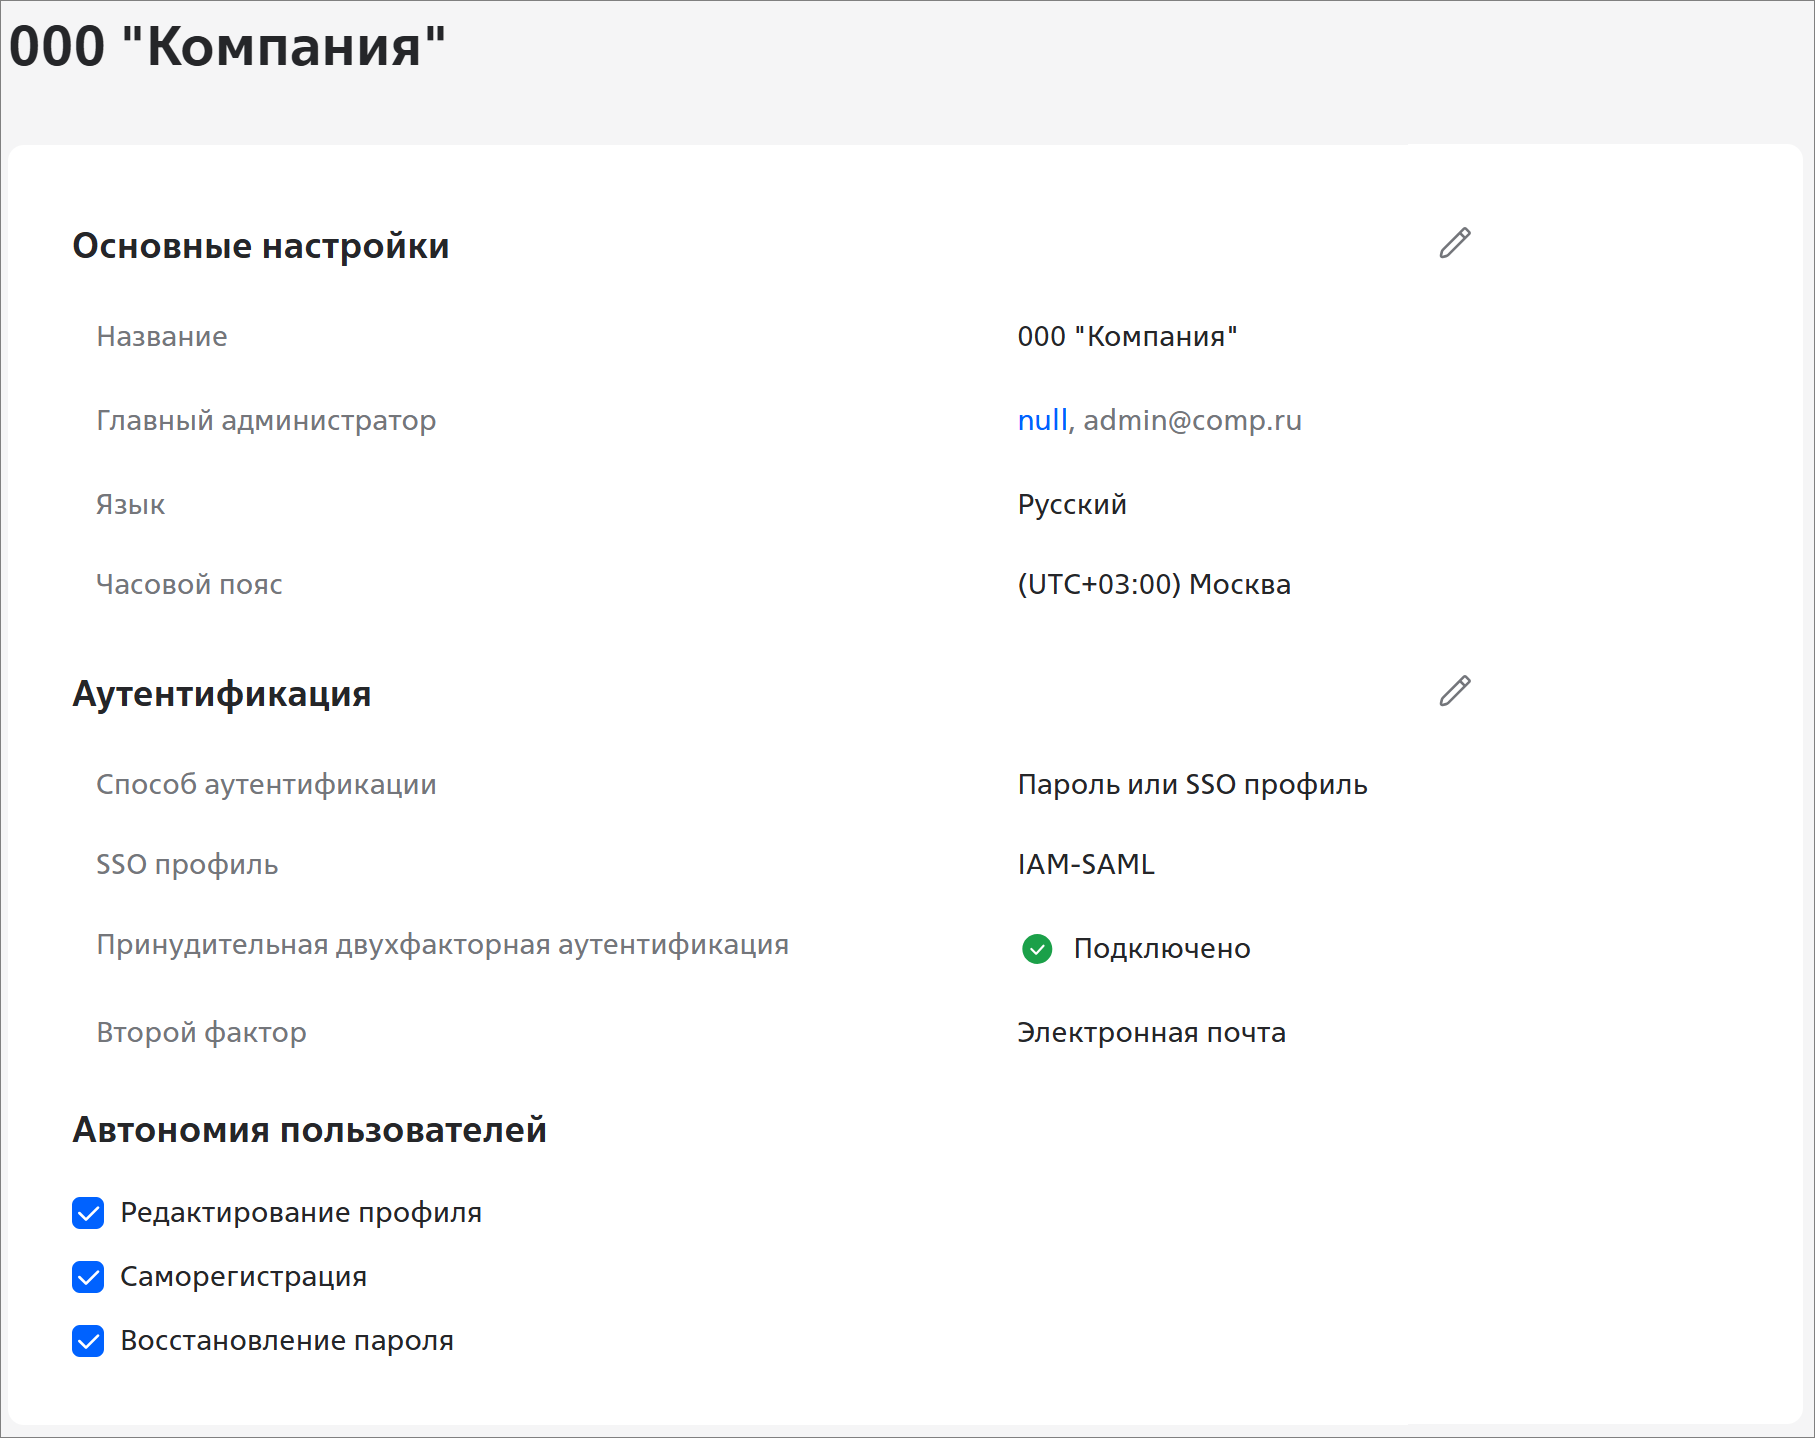Uncheck the Редактирование профиля checkbox
Screen dimensions: 1815x1438
(88, 1213)
